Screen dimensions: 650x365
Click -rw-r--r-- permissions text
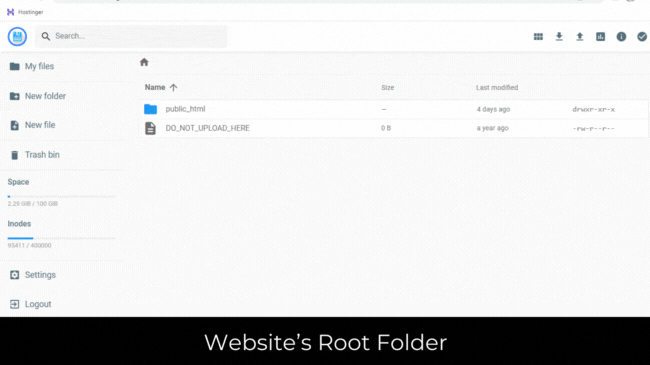pyautogui.click(x=594, y=129)
